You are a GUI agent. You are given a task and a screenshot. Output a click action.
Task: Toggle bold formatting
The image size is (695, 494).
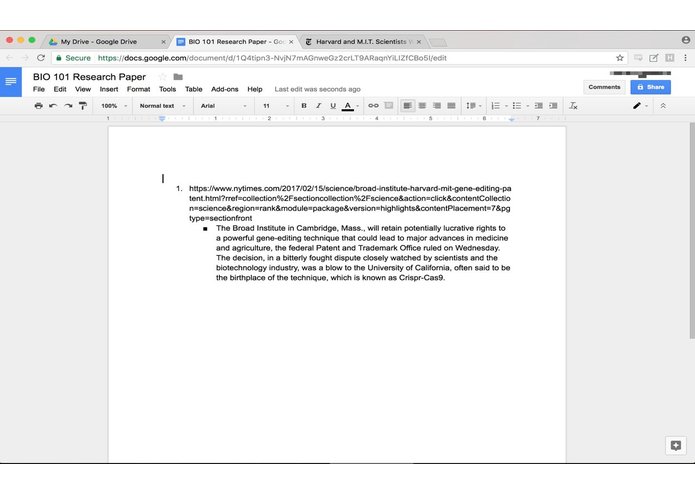click(x=304, y=106)
